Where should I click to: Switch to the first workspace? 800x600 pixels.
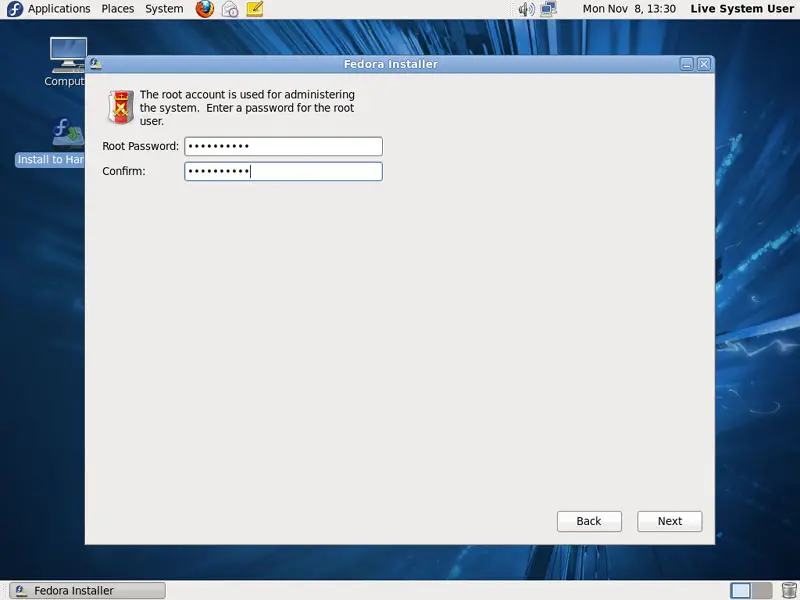[x=741, y=590]
